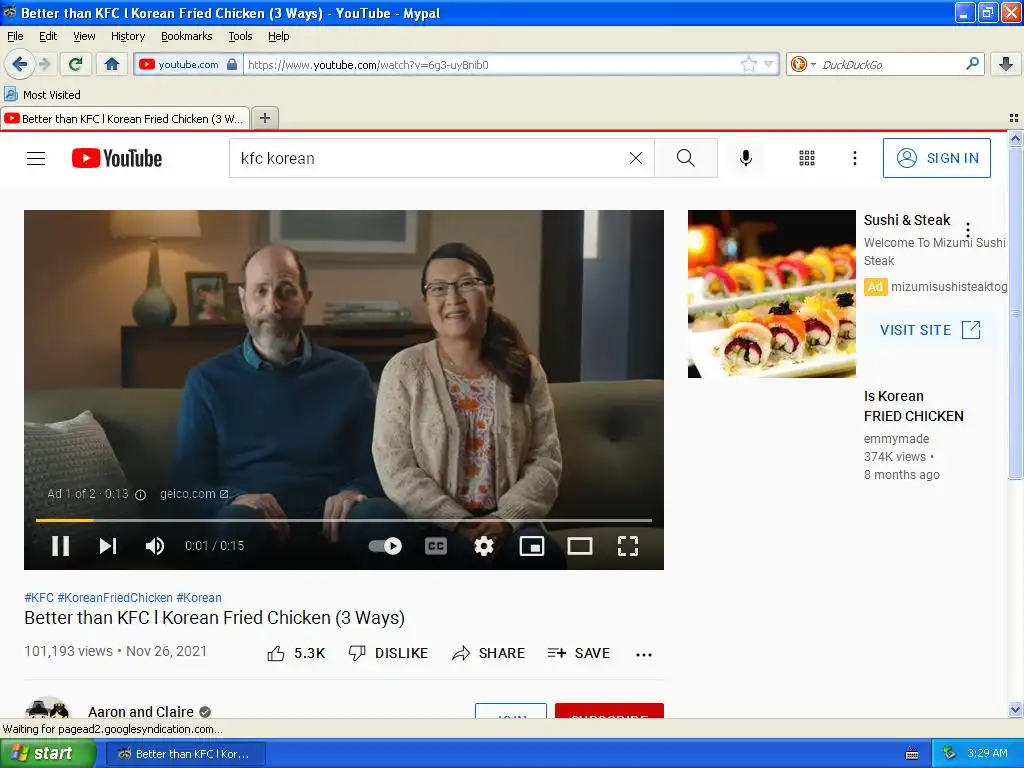Reload the page with refresh icon
1024x768 pixels.
[x=76, y=64]
